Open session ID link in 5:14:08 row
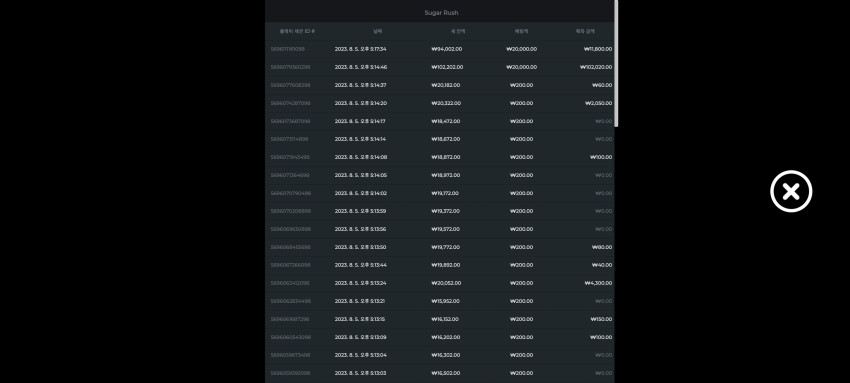The height and width of the screenshot is (383, 850). [x=289, y=157]
